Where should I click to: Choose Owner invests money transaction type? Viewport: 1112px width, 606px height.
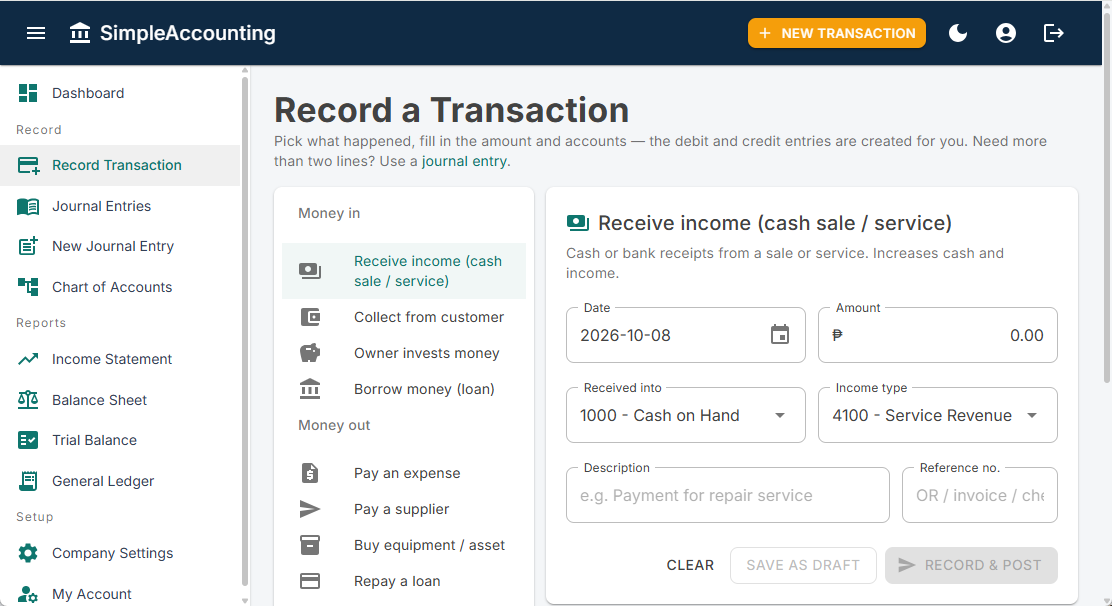tap(404, 353)
